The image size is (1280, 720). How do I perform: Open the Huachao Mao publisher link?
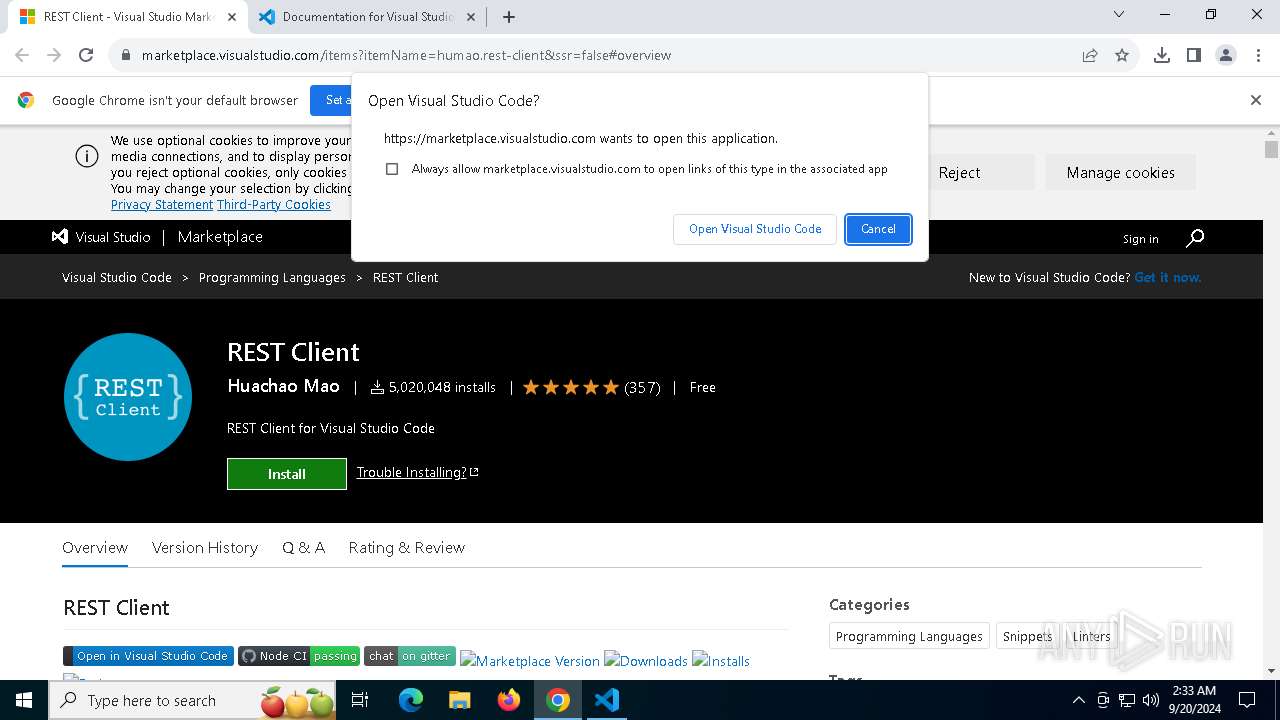283,386
